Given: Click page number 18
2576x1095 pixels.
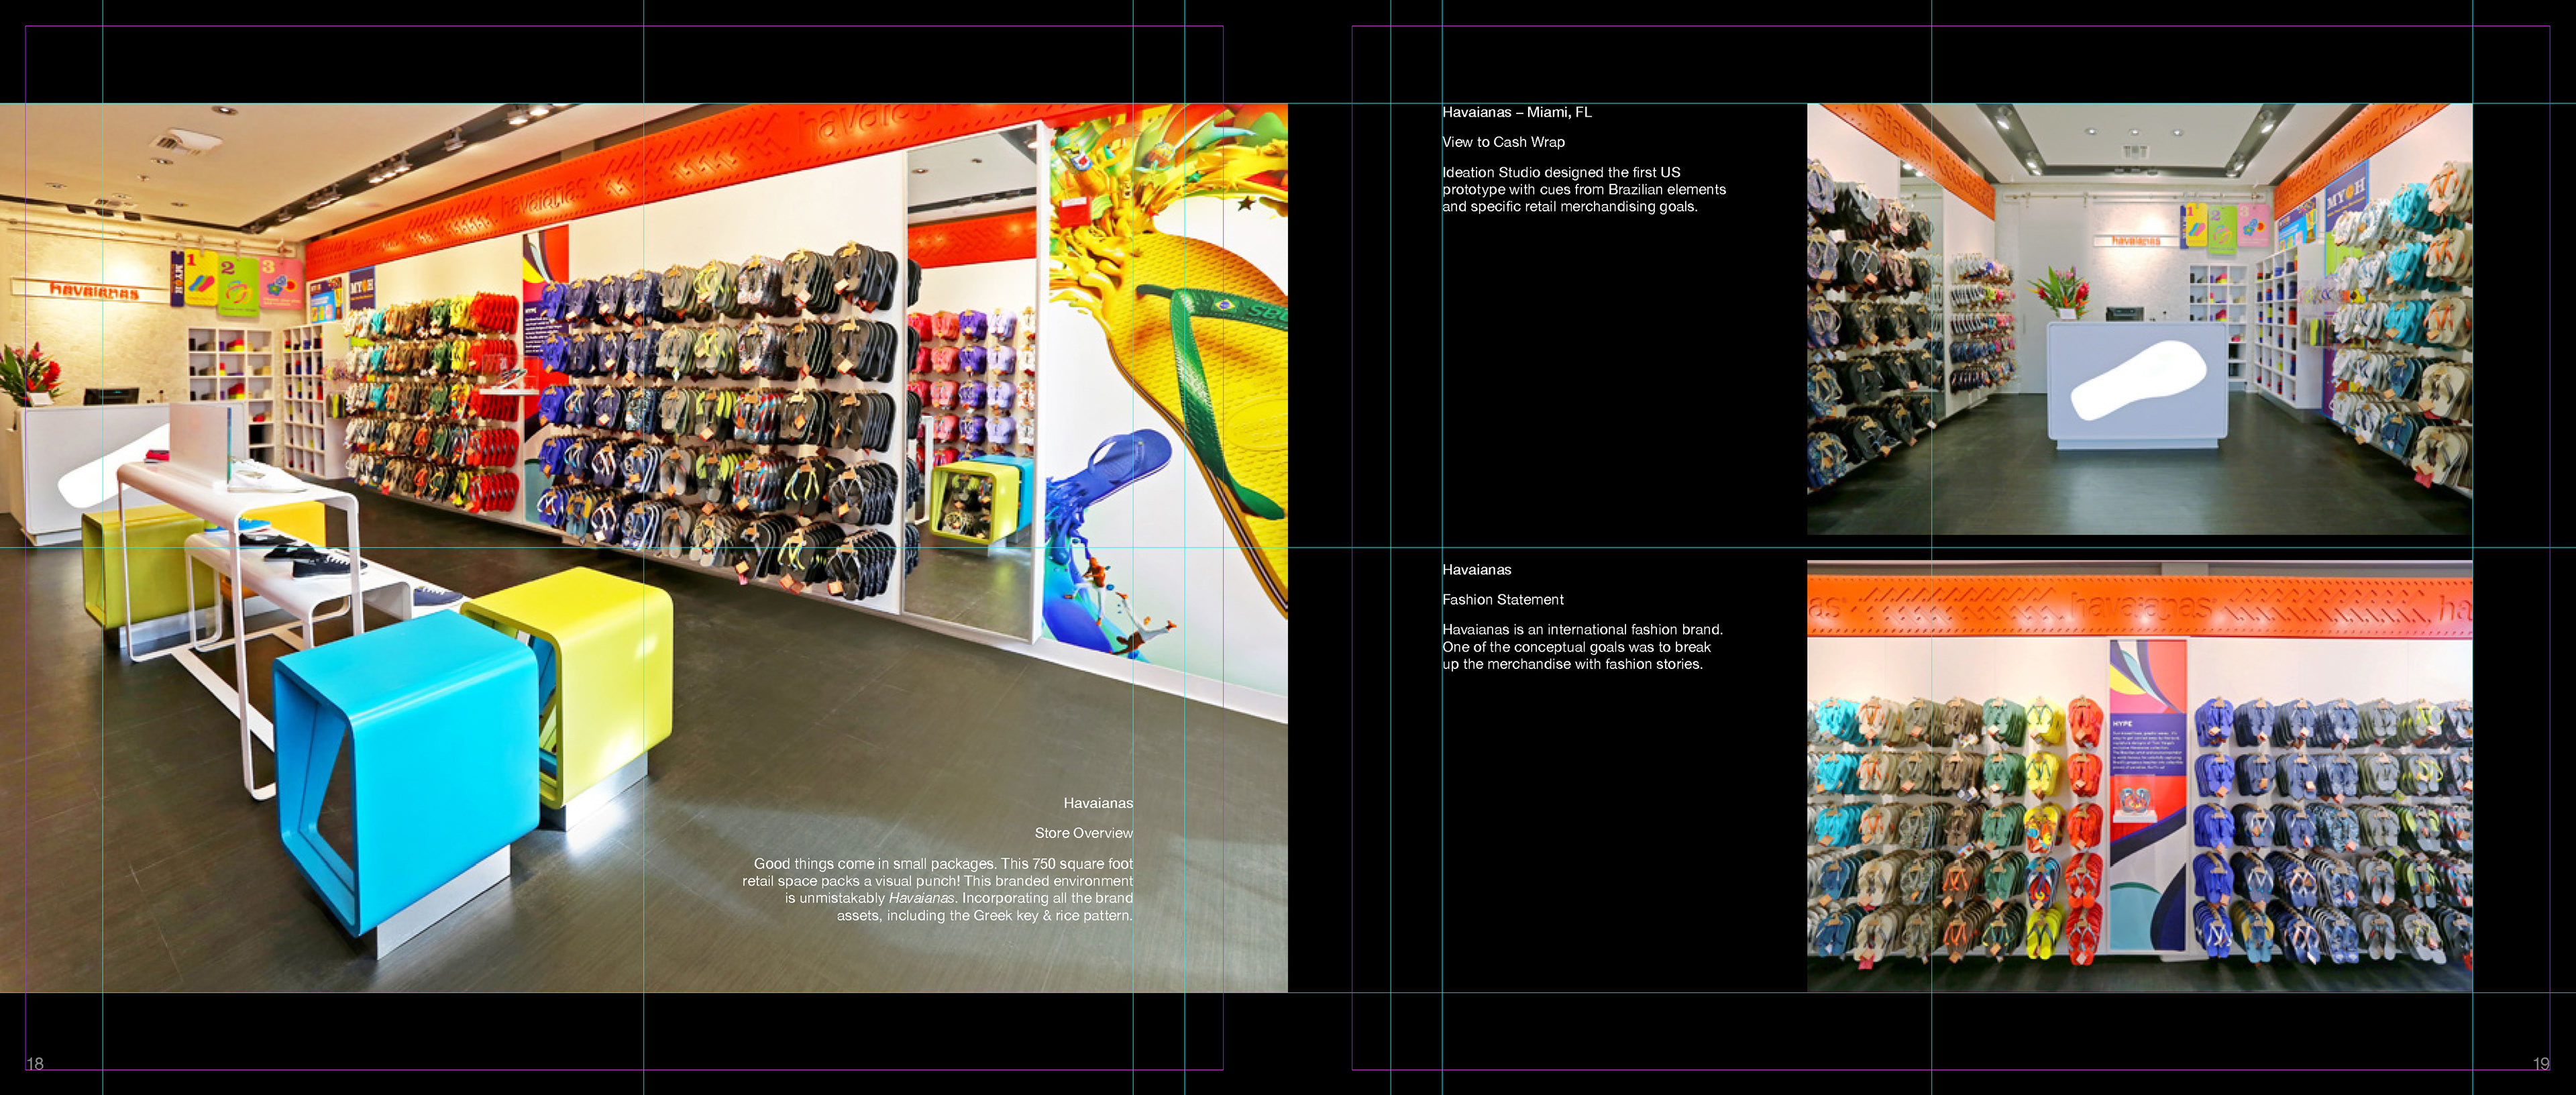Looking at the screenshot, I should [35, 1064].
